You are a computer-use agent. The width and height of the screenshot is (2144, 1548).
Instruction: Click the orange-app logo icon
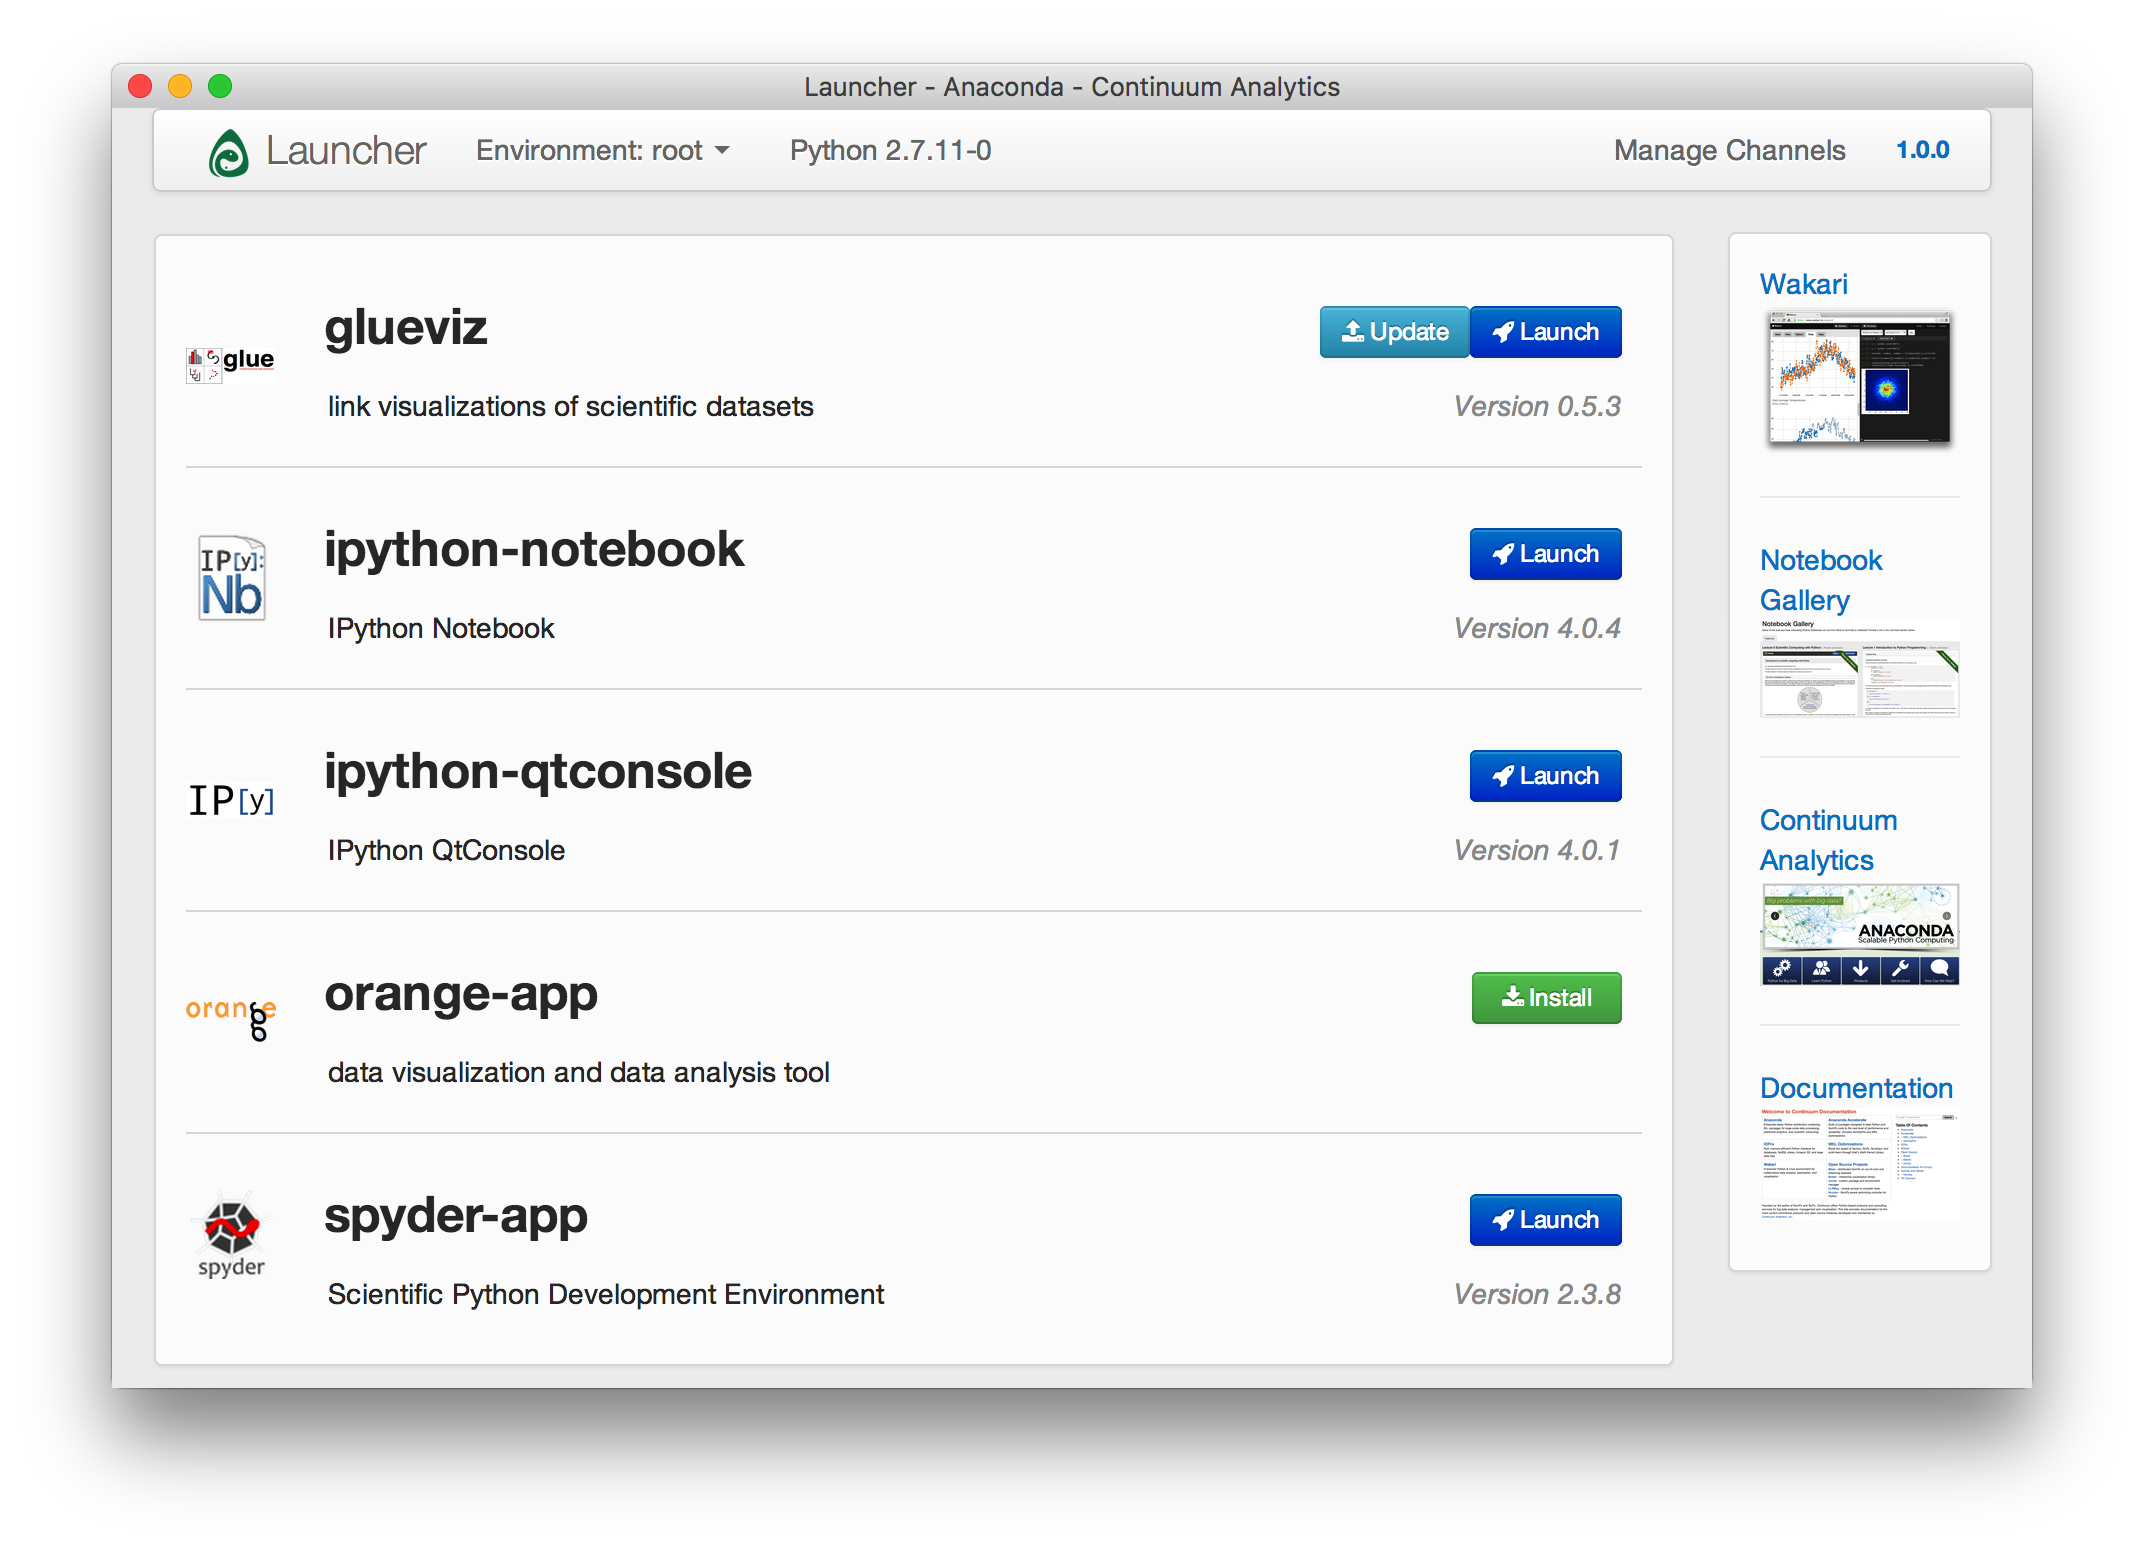coord(231,1015)
